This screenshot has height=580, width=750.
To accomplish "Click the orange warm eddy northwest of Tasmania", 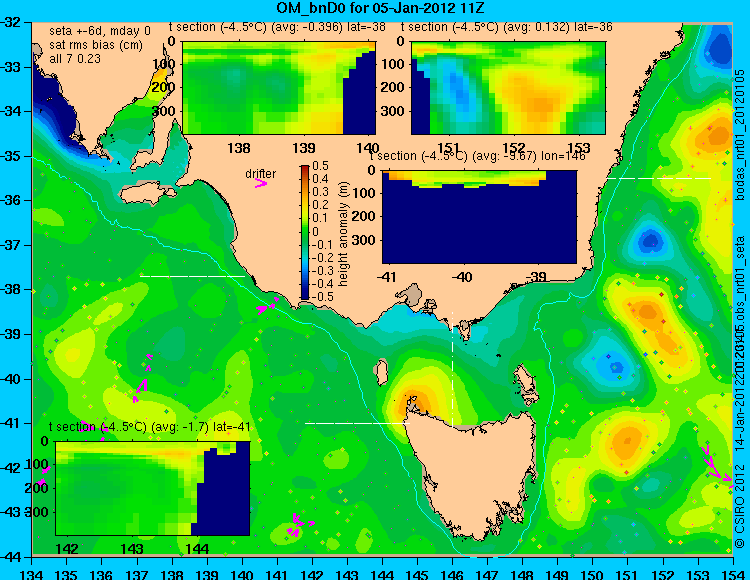I will coord(415,402).
